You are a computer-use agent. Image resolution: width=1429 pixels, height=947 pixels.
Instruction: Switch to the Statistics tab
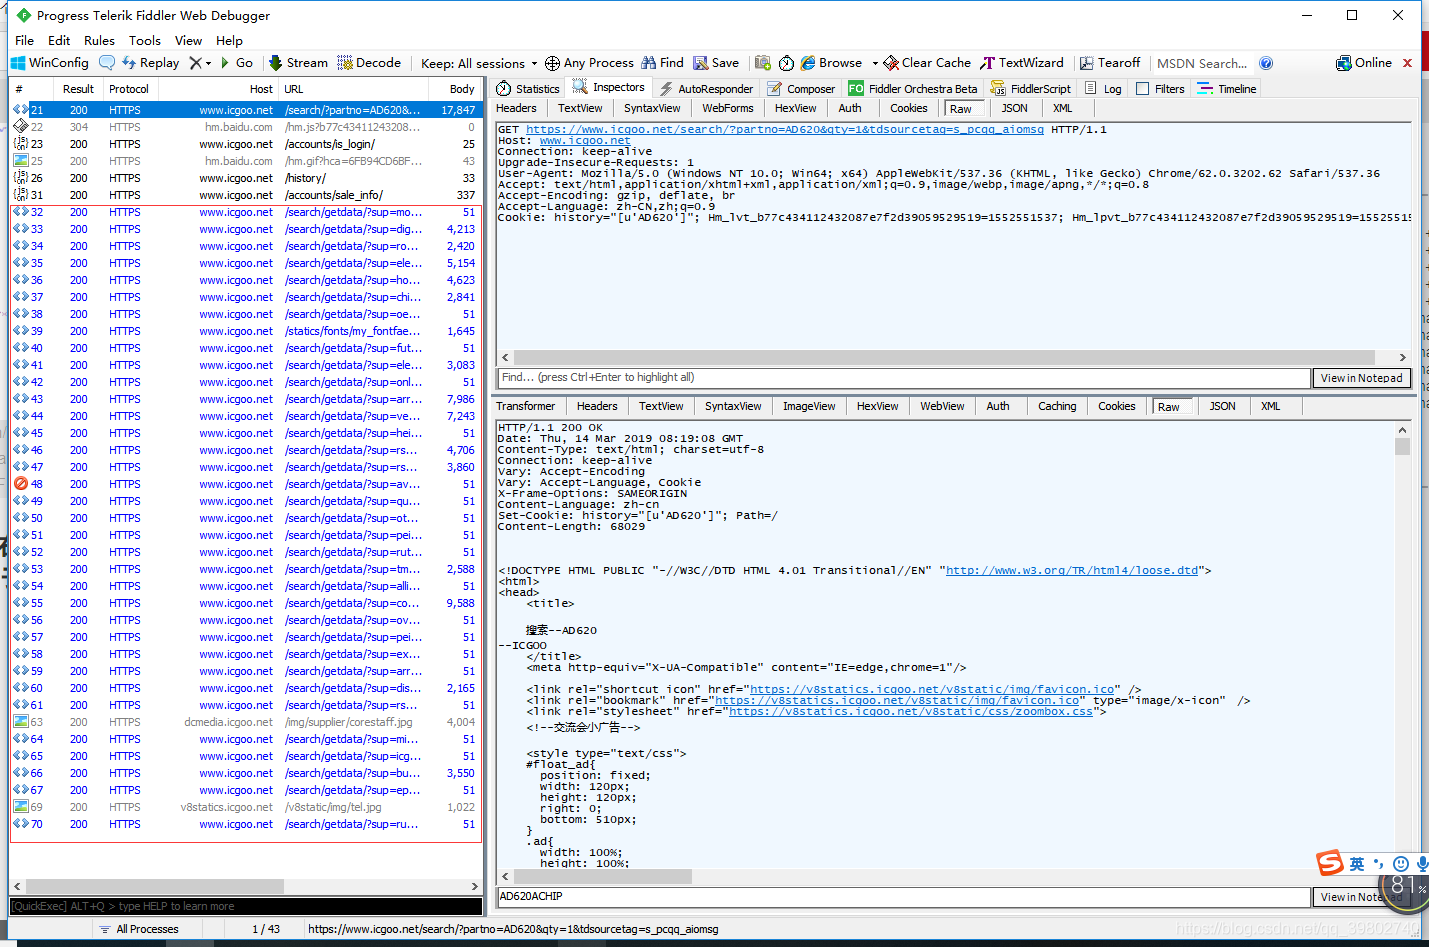528,89
